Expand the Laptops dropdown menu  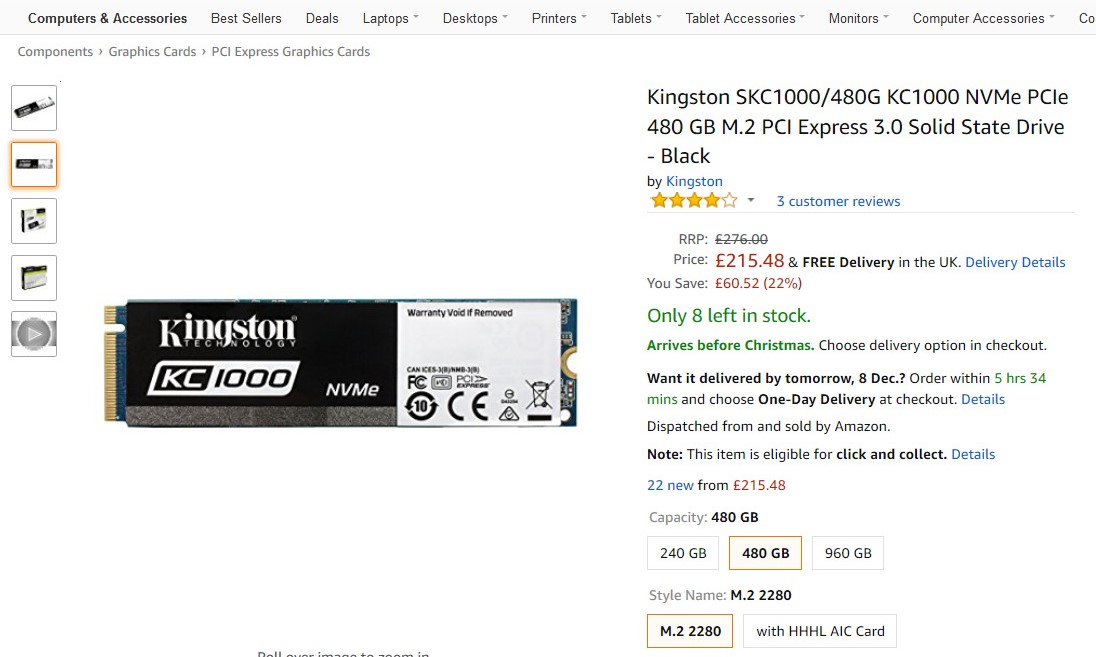(390, 18)
